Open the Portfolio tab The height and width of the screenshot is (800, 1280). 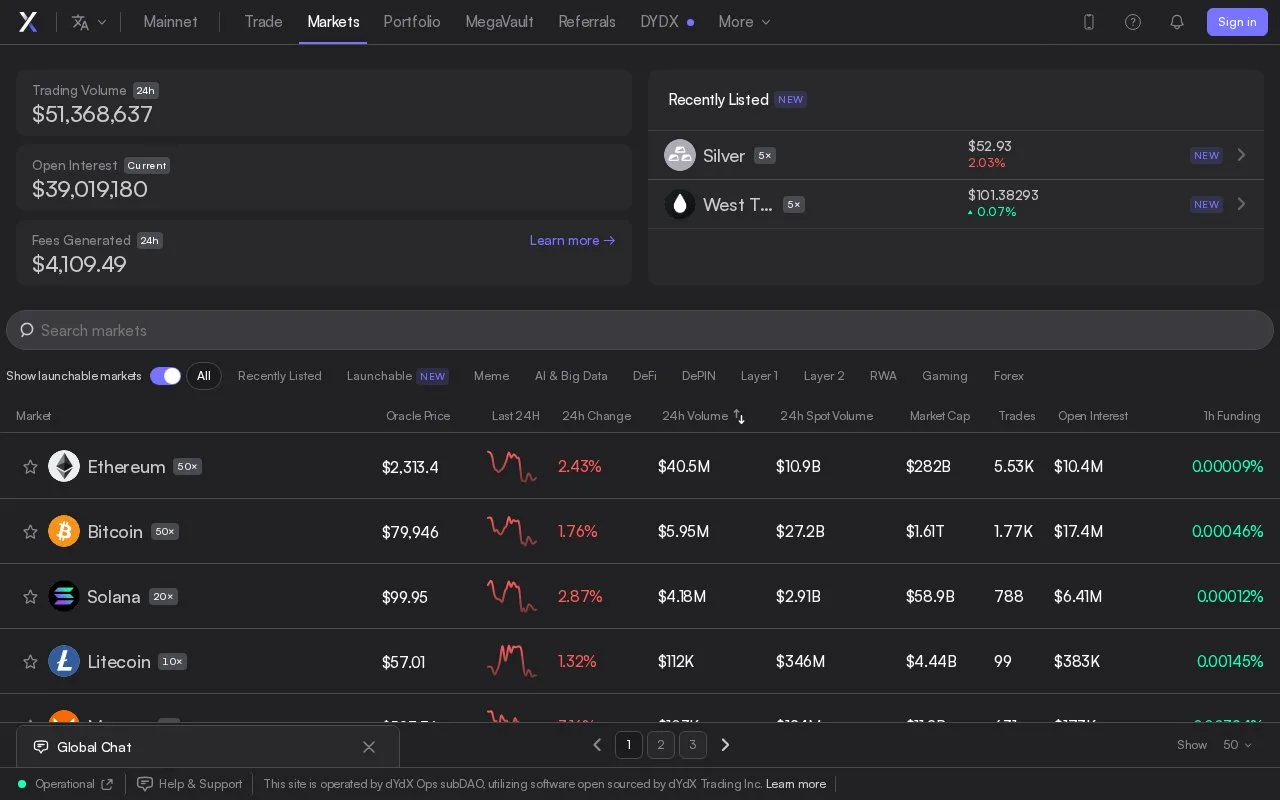pyautogui.click(x=412, y=22)
